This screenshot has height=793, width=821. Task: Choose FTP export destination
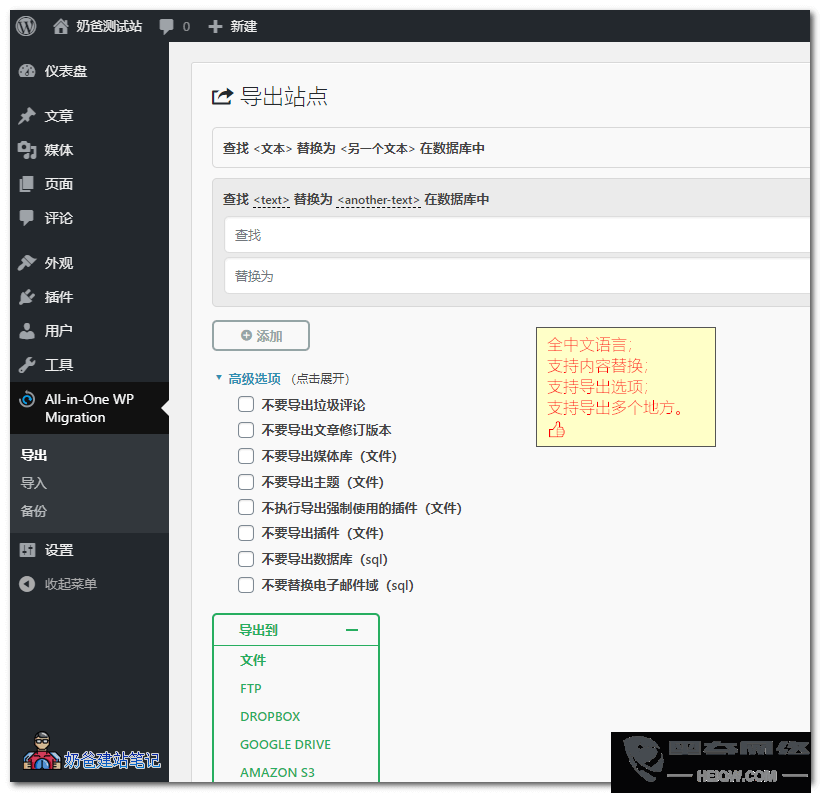pos(251,689)
